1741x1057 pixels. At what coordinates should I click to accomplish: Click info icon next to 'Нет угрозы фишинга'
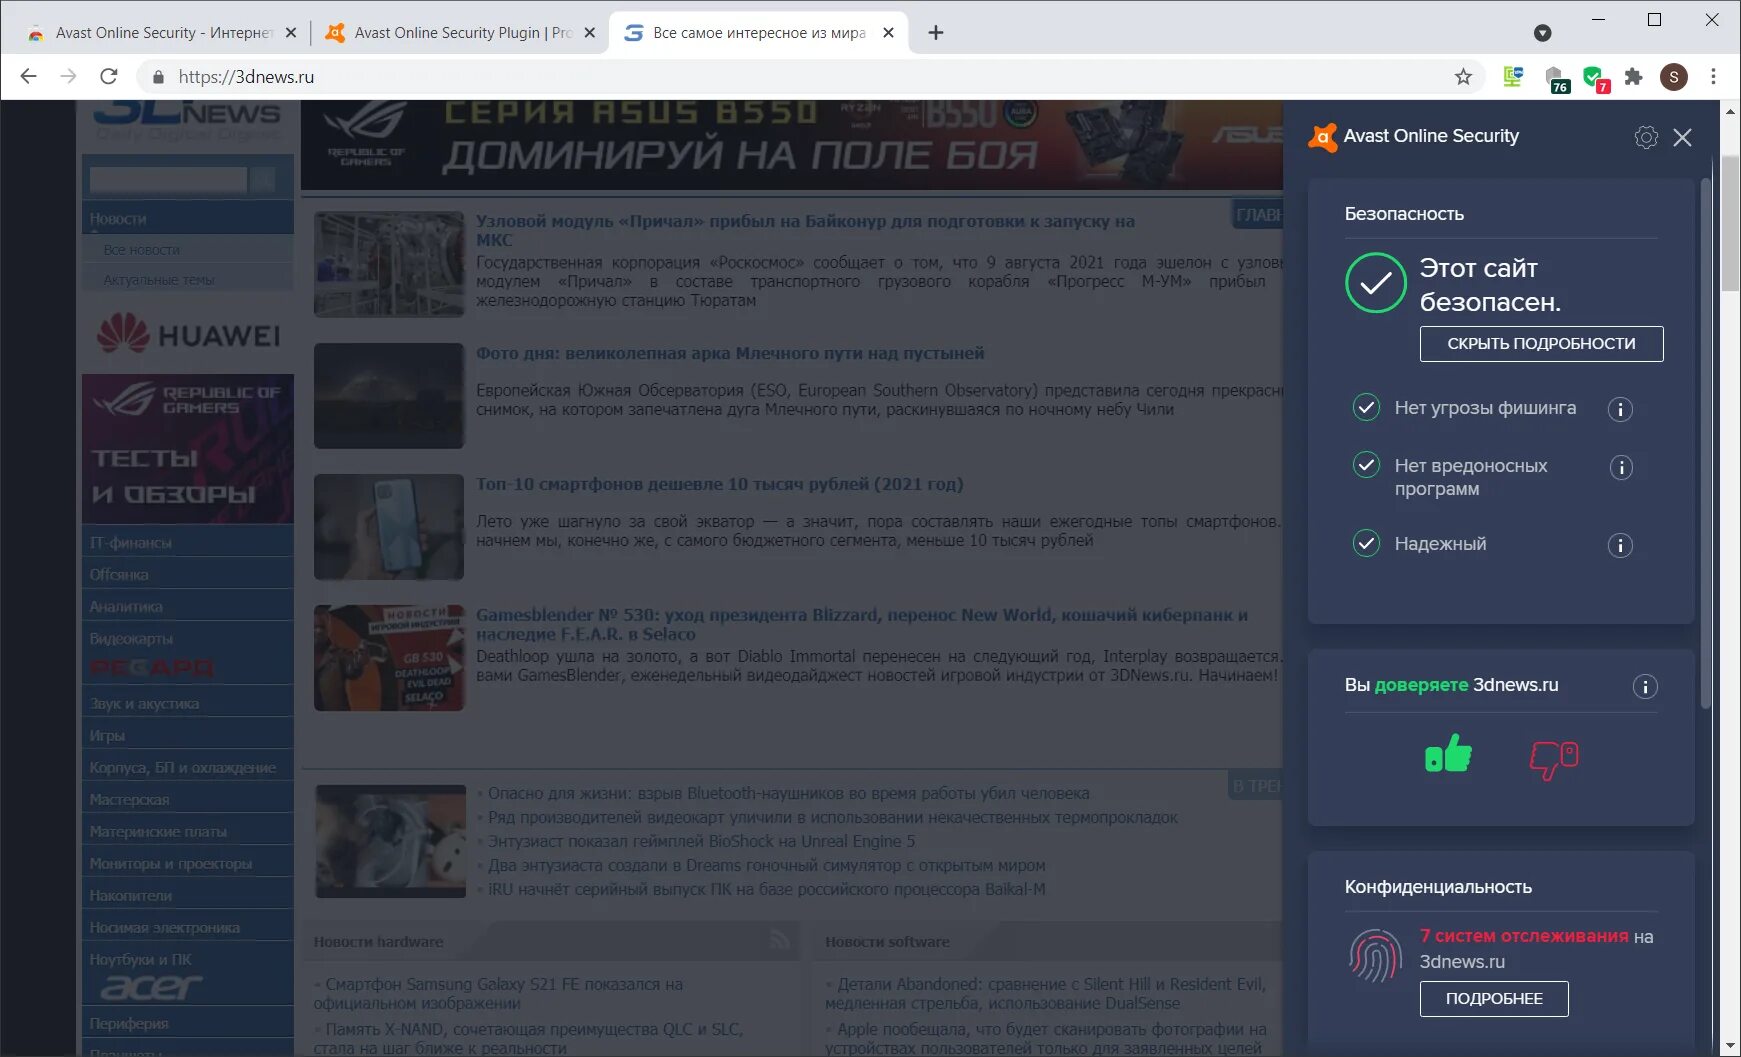(x=1620, y=409)
